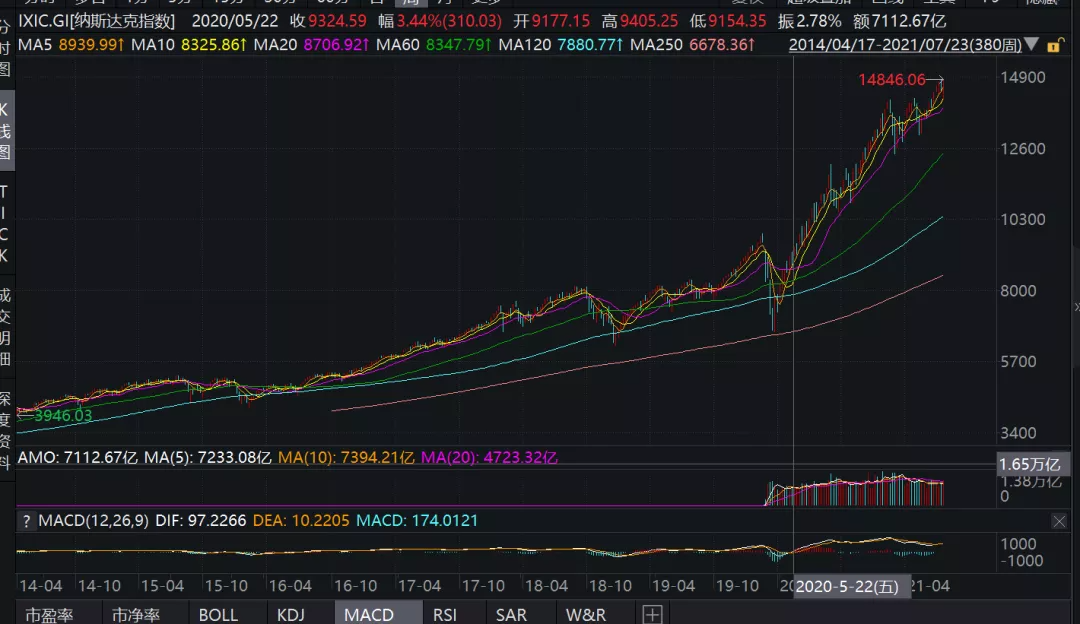Open the MACD indicator help question mark
Image resolution: width=1080 pixels, height=624 pixels.
pyautogui.click(x=26, y=521)
